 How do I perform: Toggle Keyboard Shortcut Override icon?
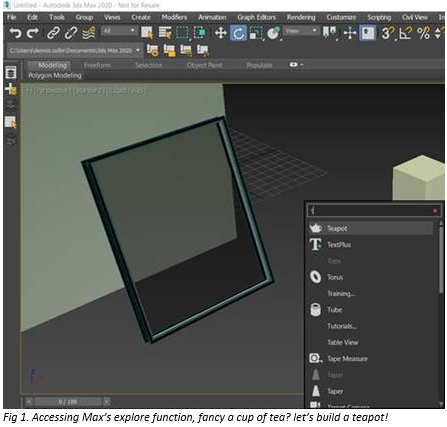368,33
